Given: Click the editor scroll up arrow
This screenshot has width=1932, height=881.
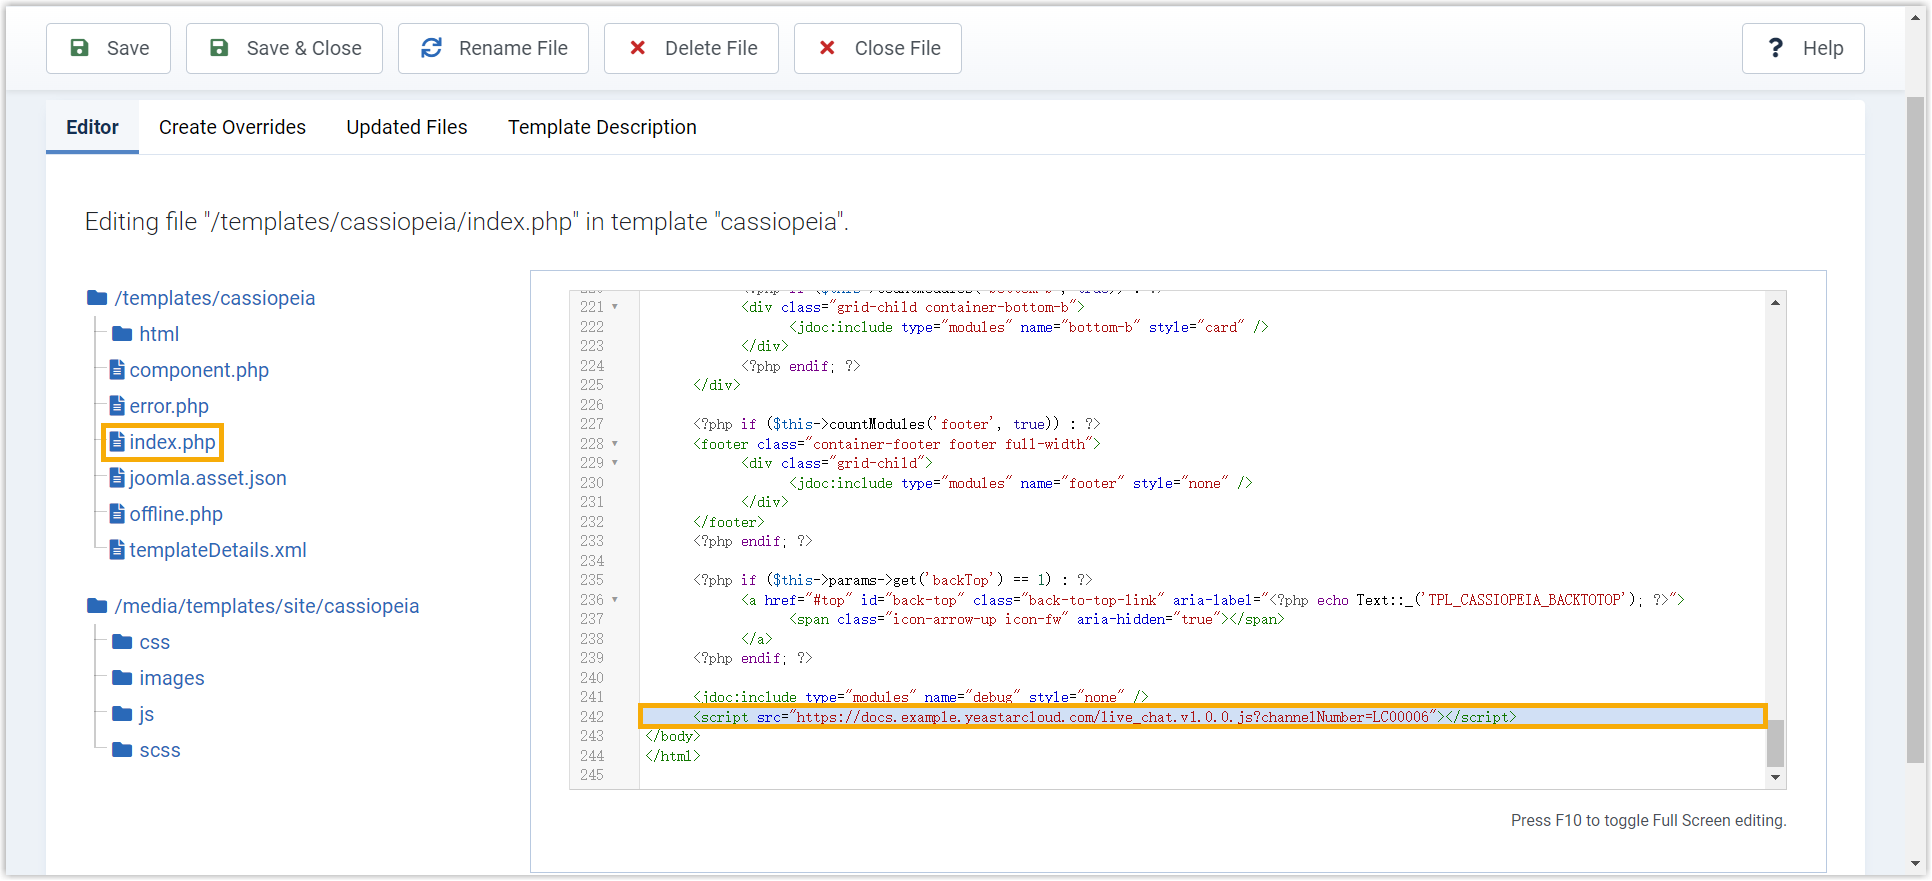Looking at the screenshot, I should click(x=1775, y=303).
